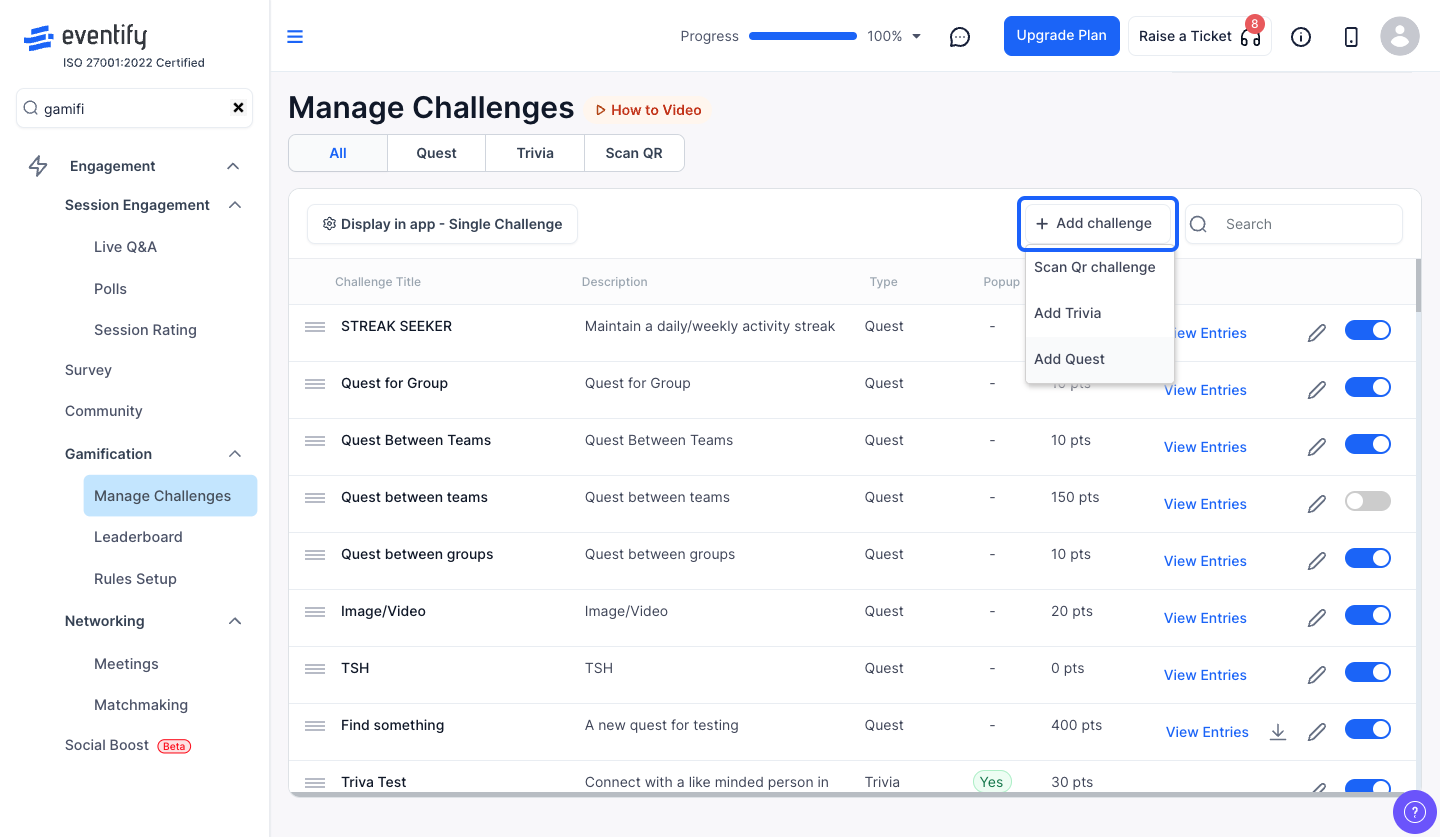The image size is (1440, 837).
Task: Toggle the Find something challenge switch
Action: tap(1368, 729)
